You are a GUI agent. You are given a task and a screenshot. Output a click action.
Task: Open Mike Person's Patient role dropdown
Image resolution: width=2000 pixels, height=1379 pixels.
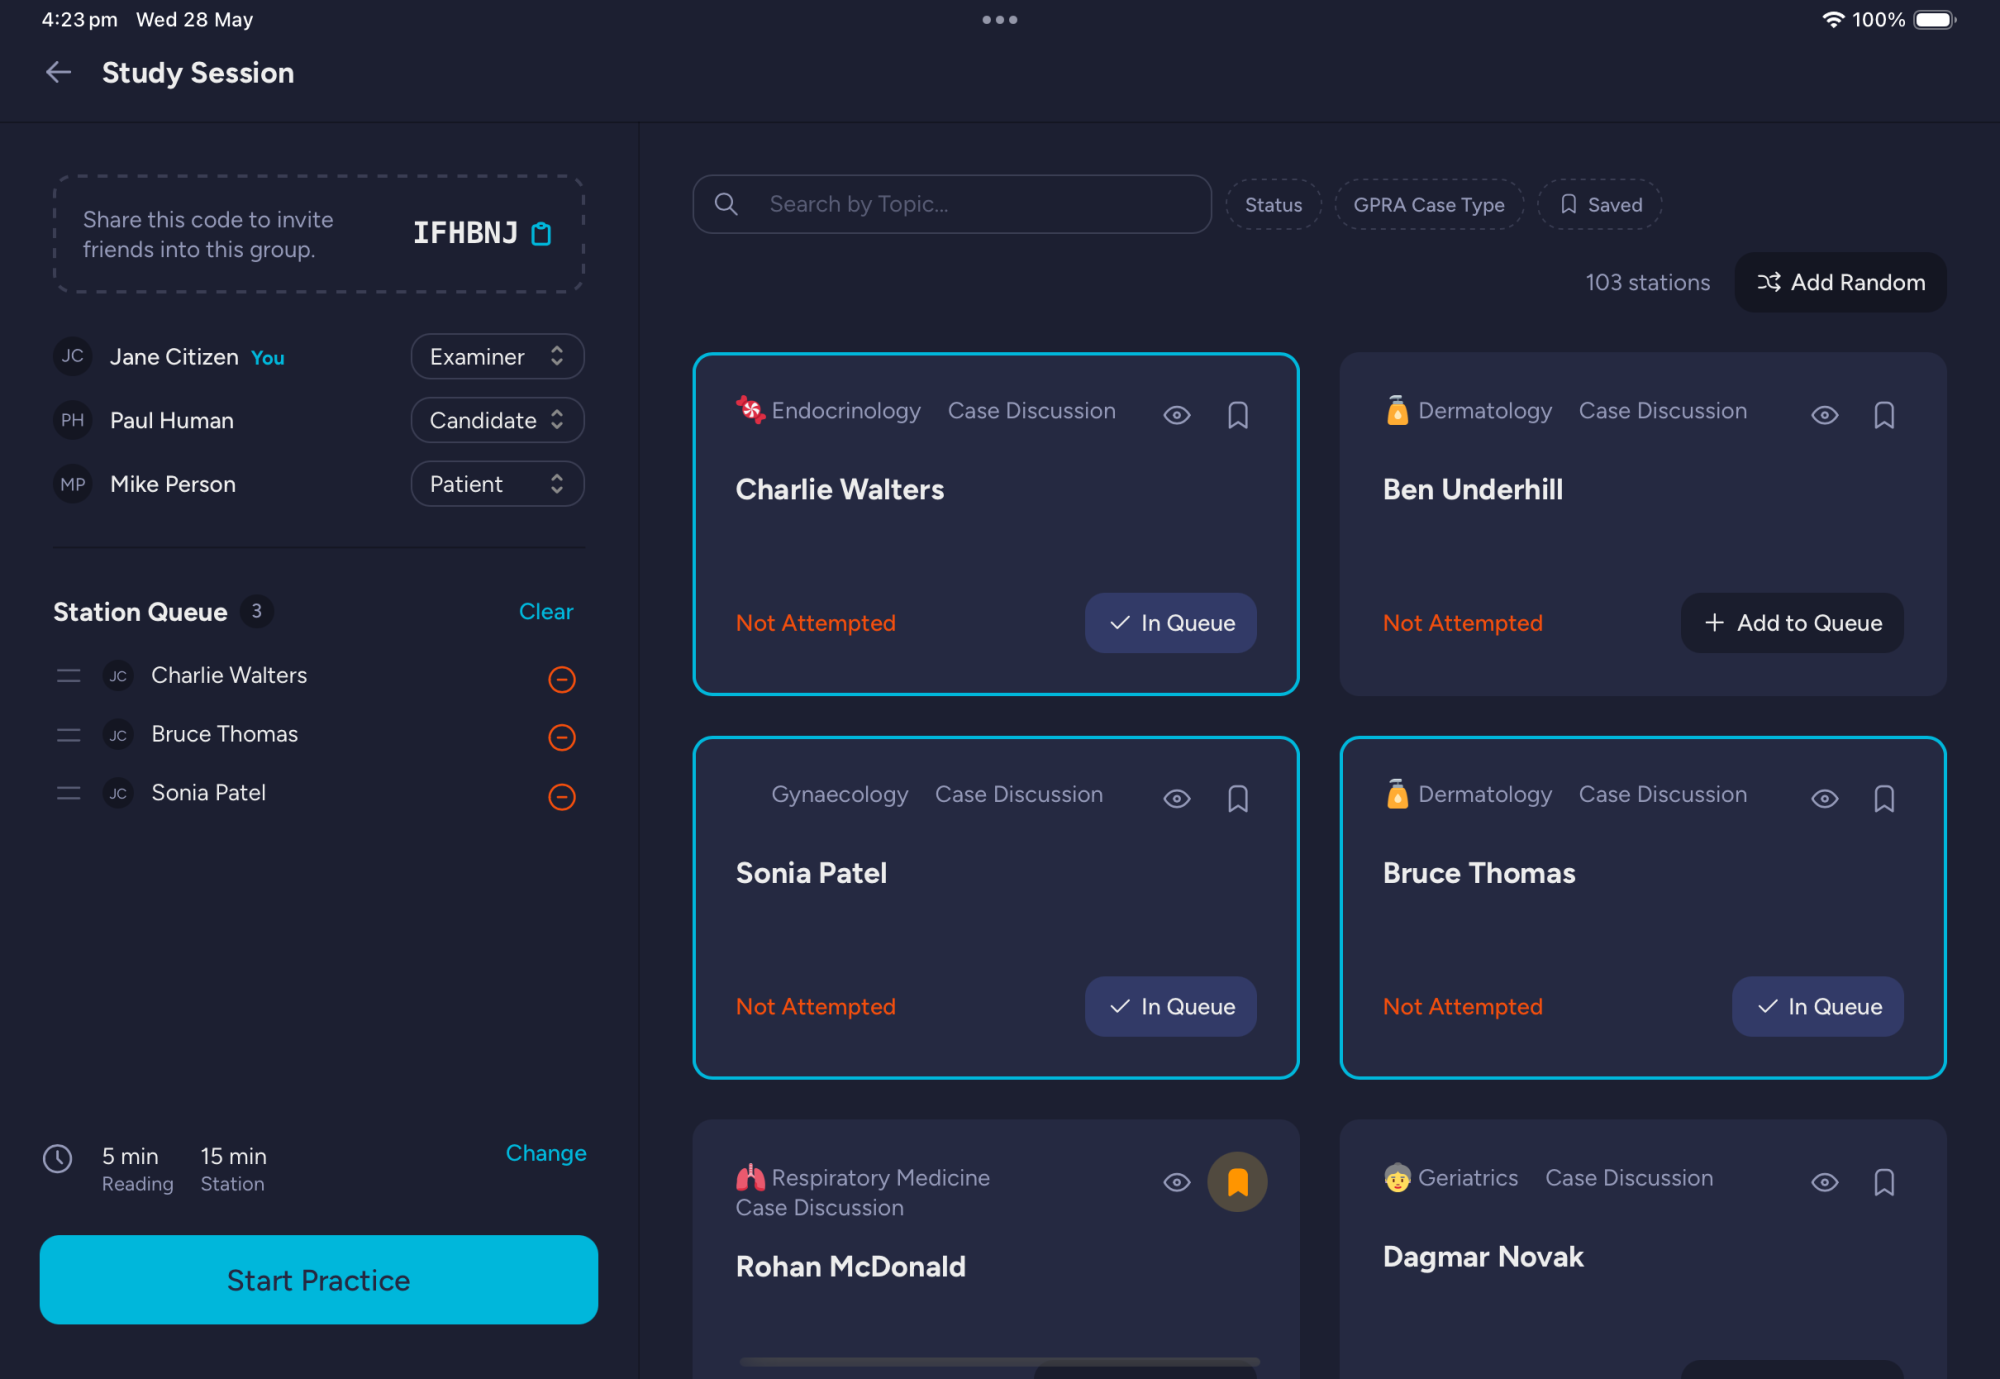pos(497,484)
